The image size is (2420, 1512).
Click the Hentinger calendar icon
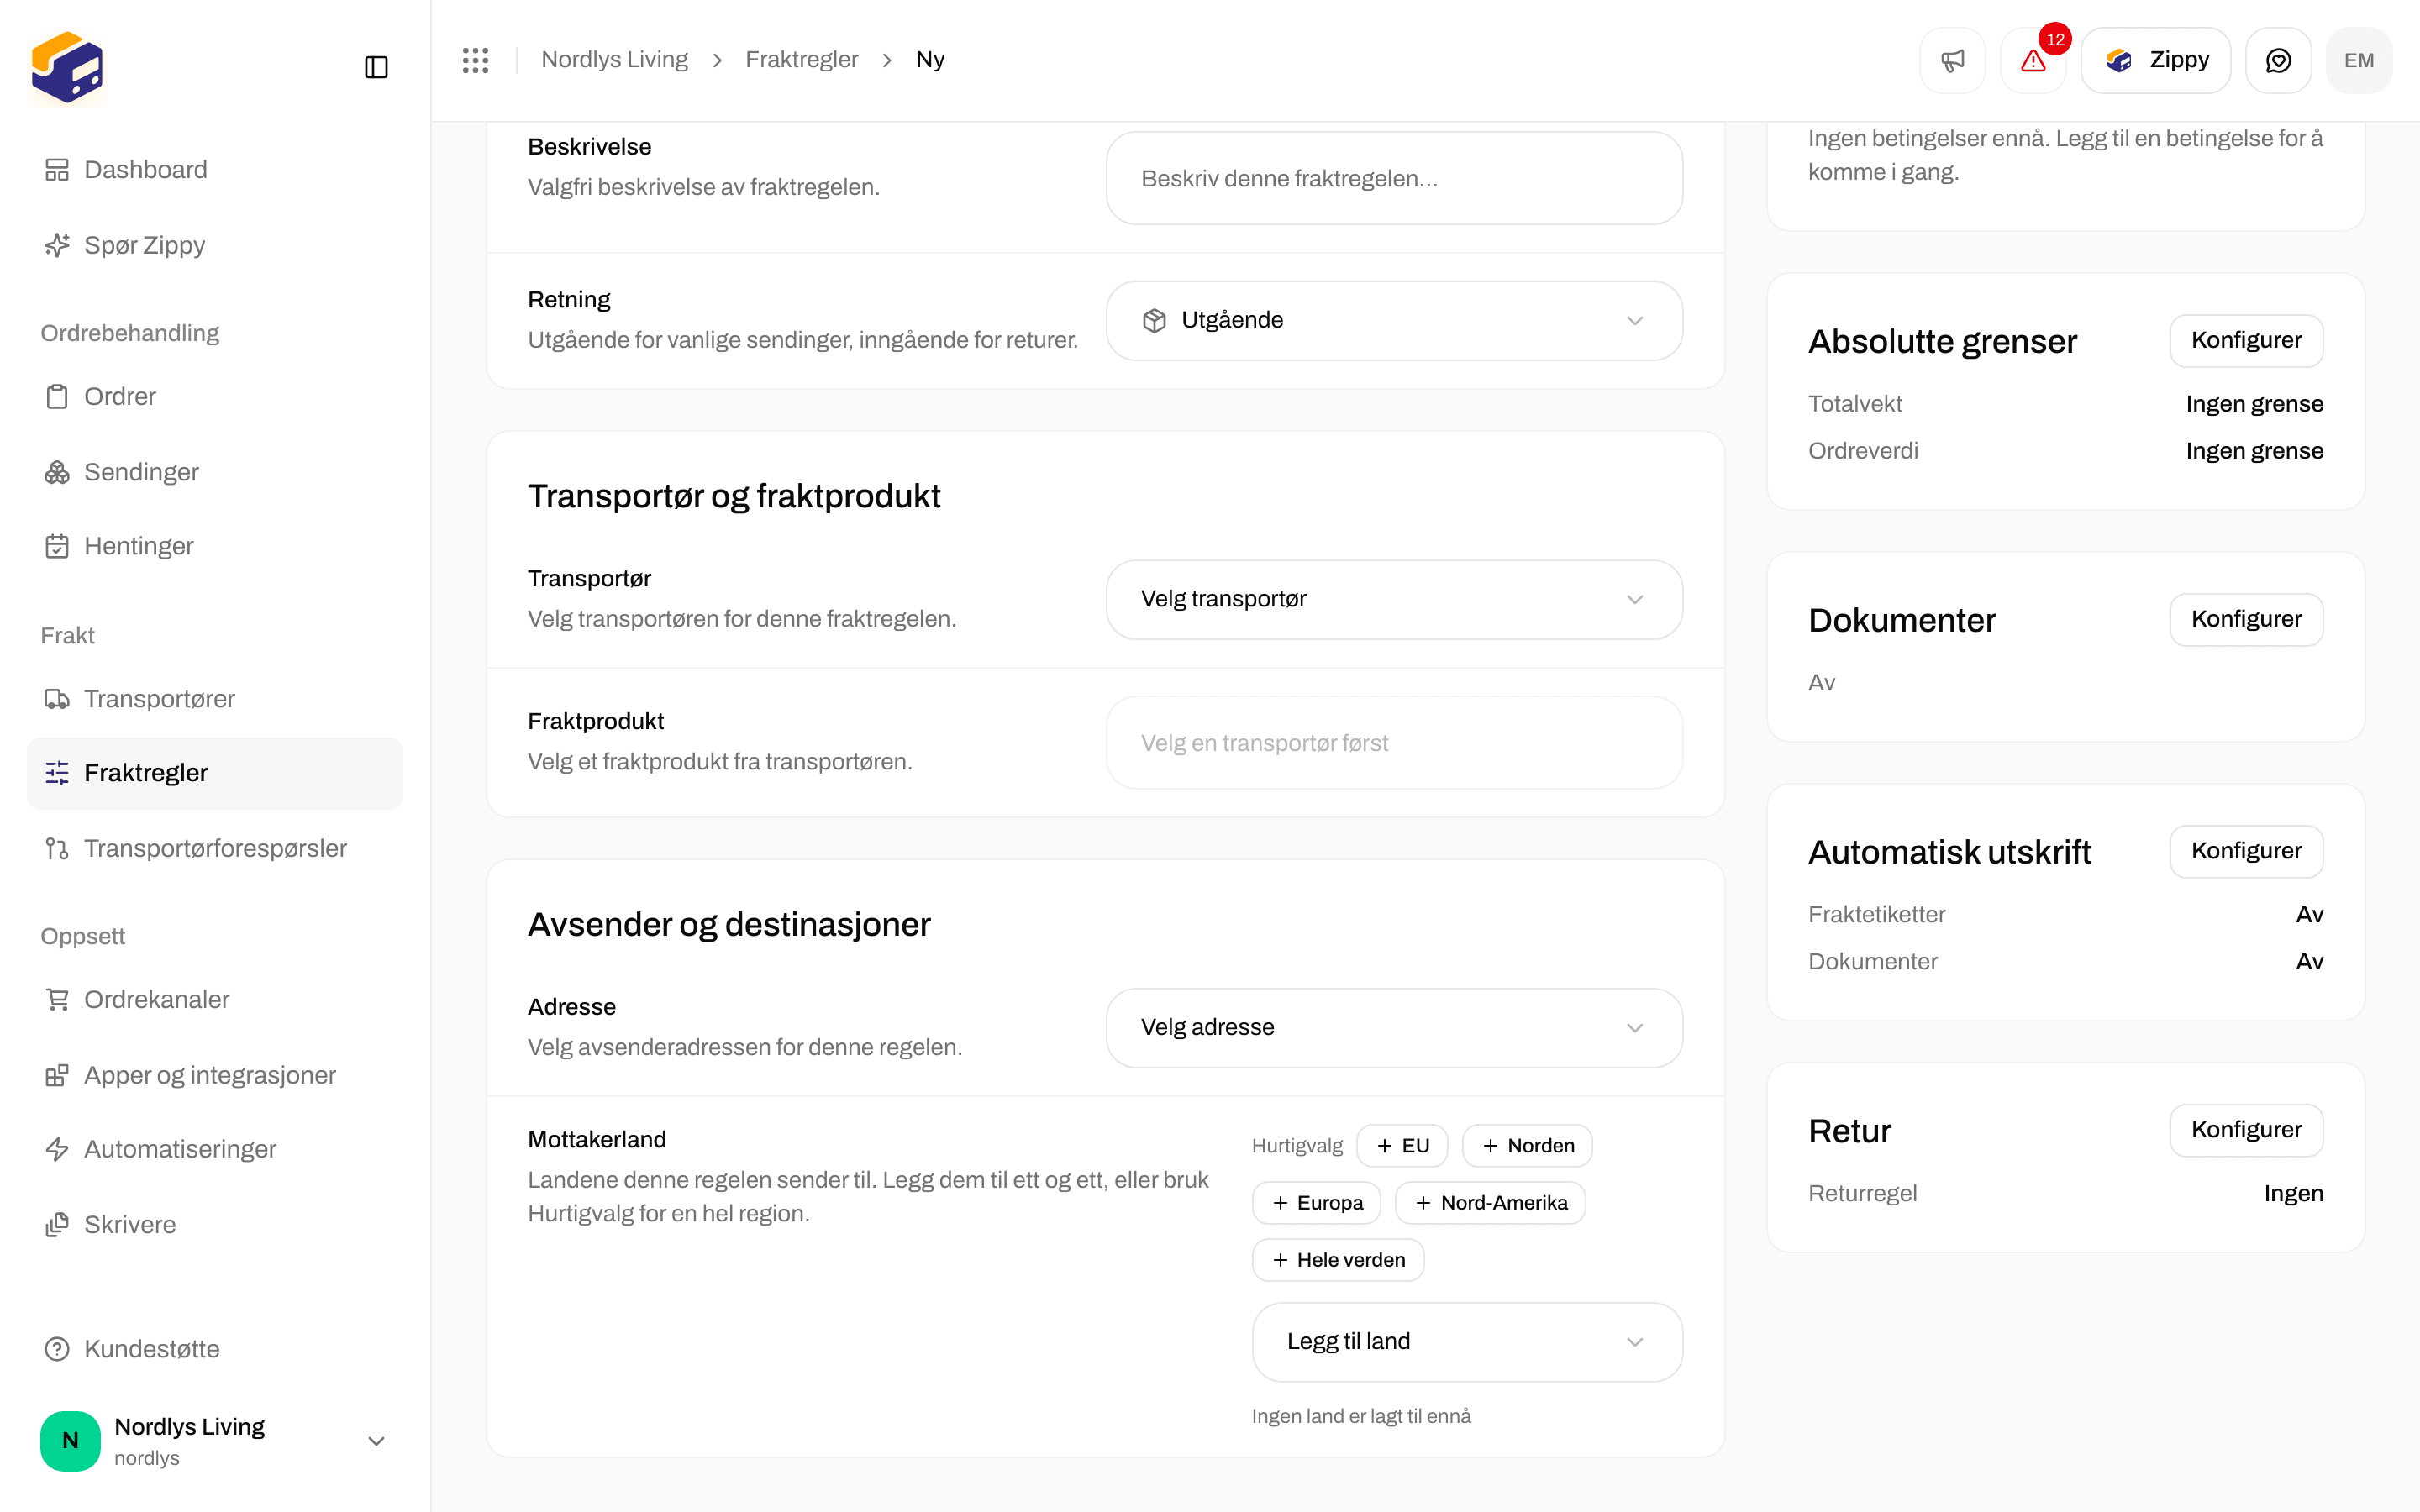(x=57, y=546)
